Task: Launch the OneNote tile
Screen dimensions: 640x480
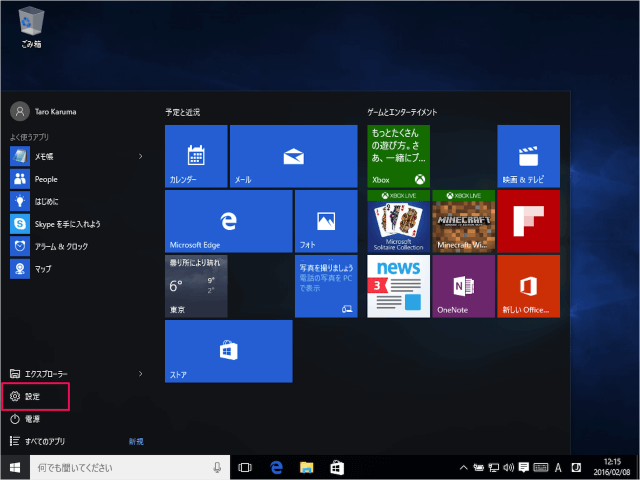Action: [463, 286]
